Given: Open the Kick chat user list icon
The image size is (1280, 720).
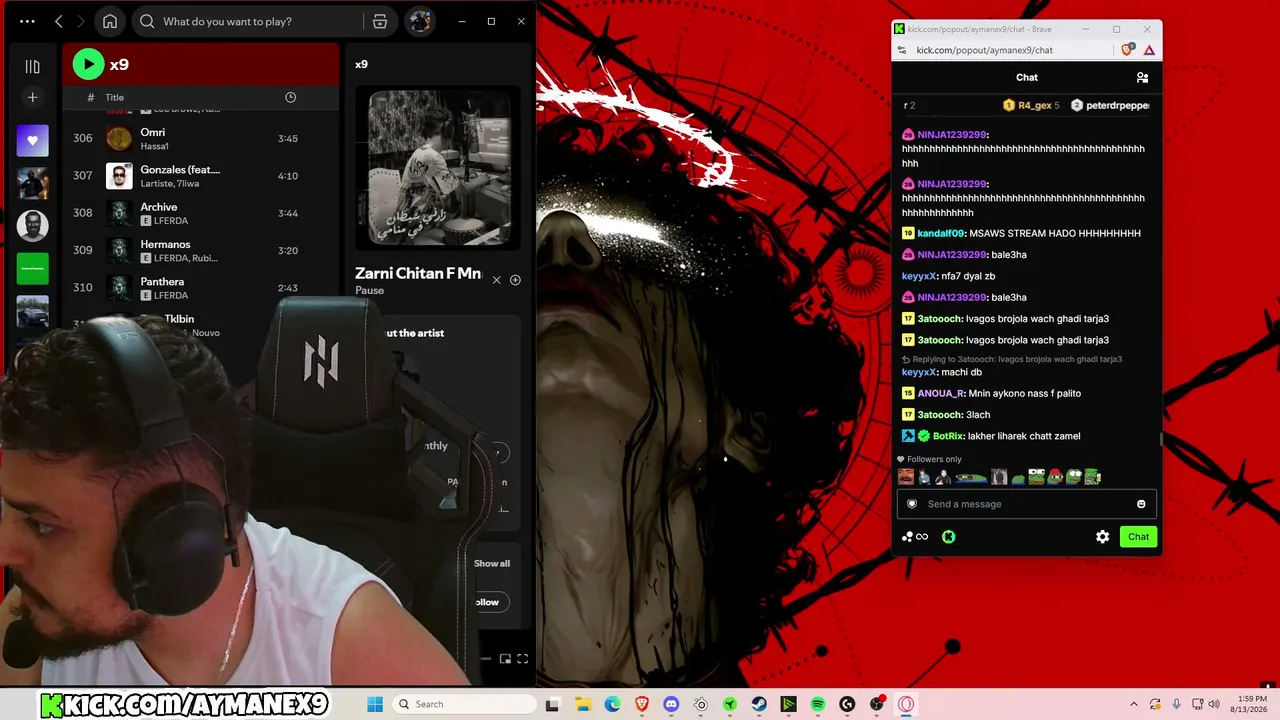Looking at the screenshot, I should click(1142, 77).
